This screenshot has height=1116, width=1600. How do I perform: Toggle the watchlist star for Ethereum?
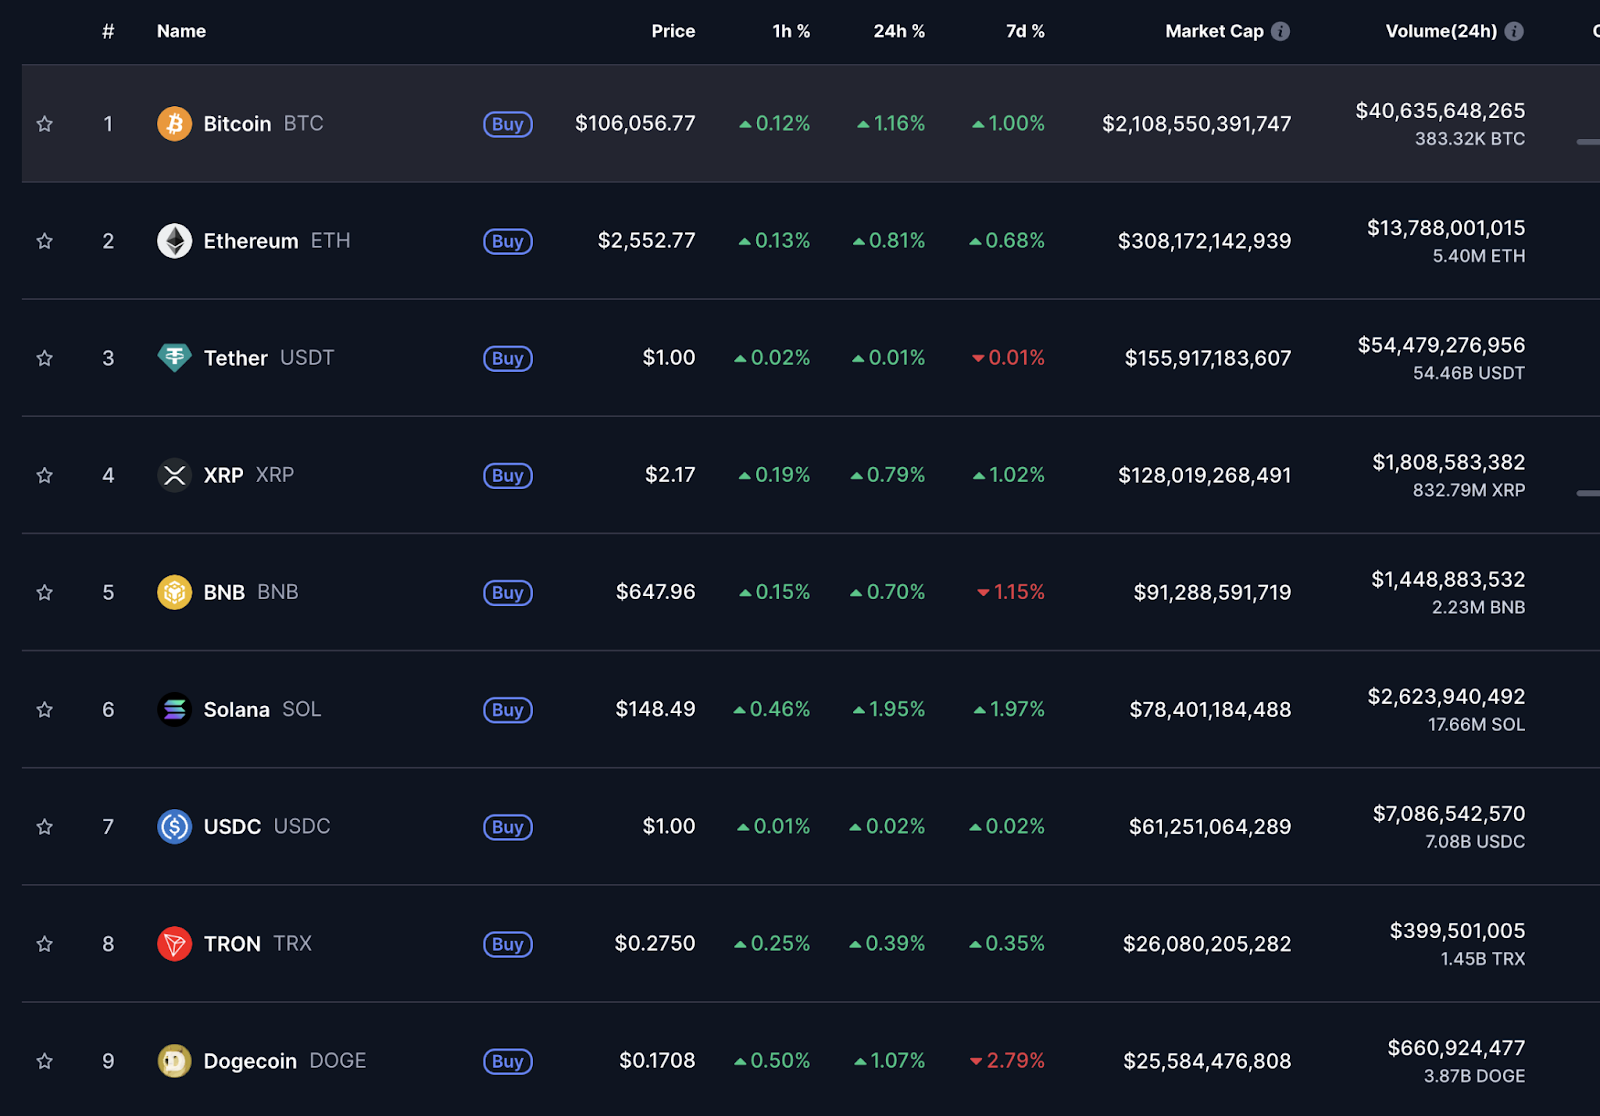(44, 241)
